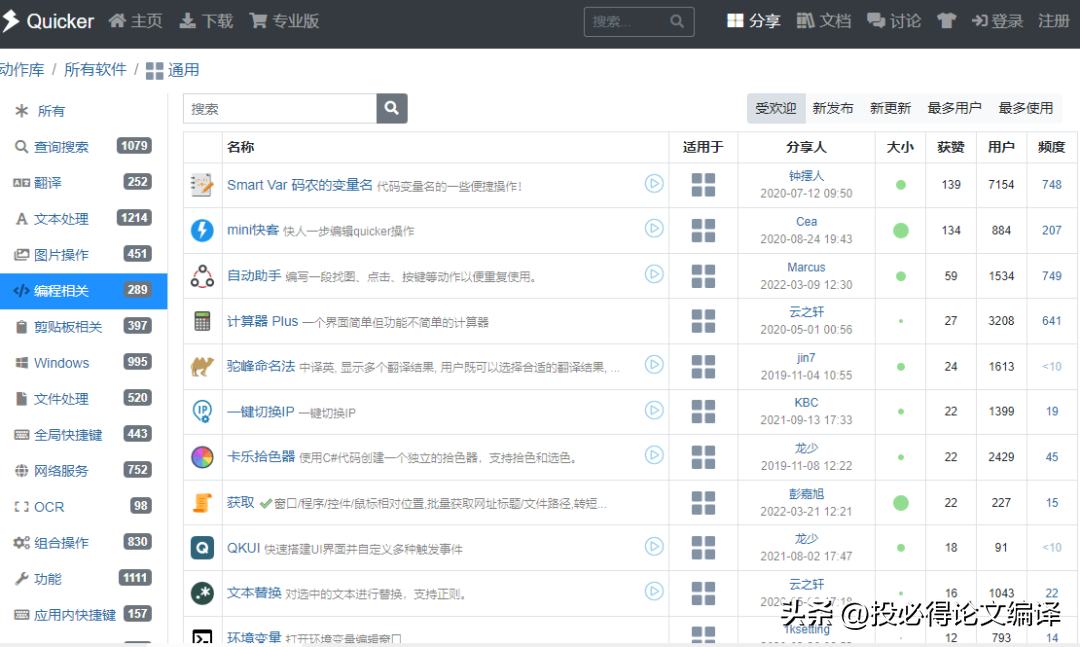The image size is (1080, 647).
Task: Open the 分享 share menu
Action: (754, 21)
